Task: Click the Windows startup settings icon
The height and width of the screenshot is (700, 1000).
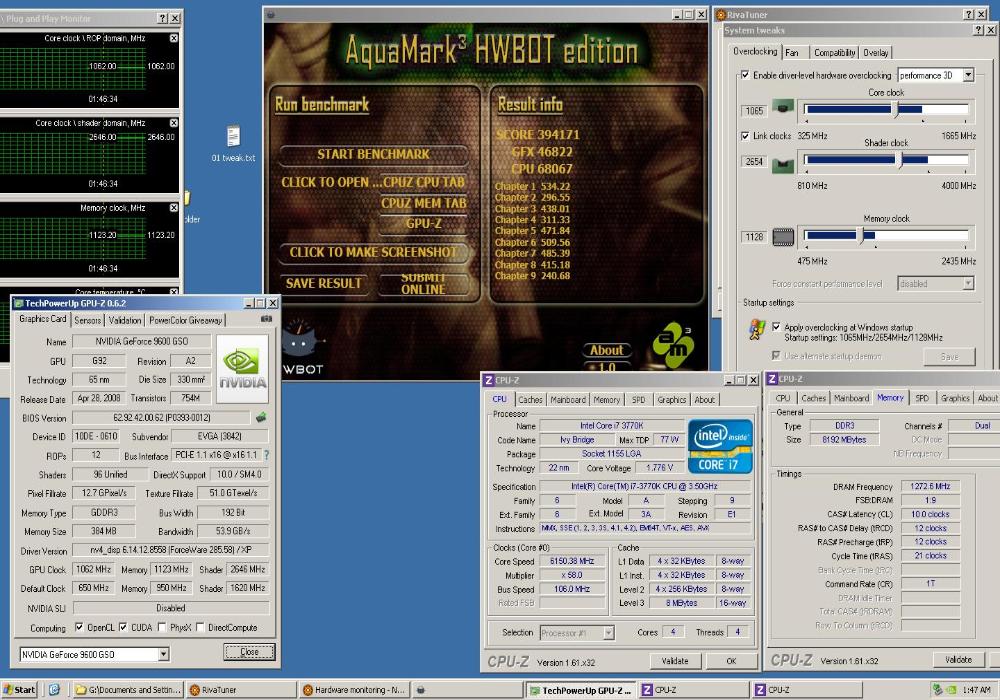Action: [757, 329]
